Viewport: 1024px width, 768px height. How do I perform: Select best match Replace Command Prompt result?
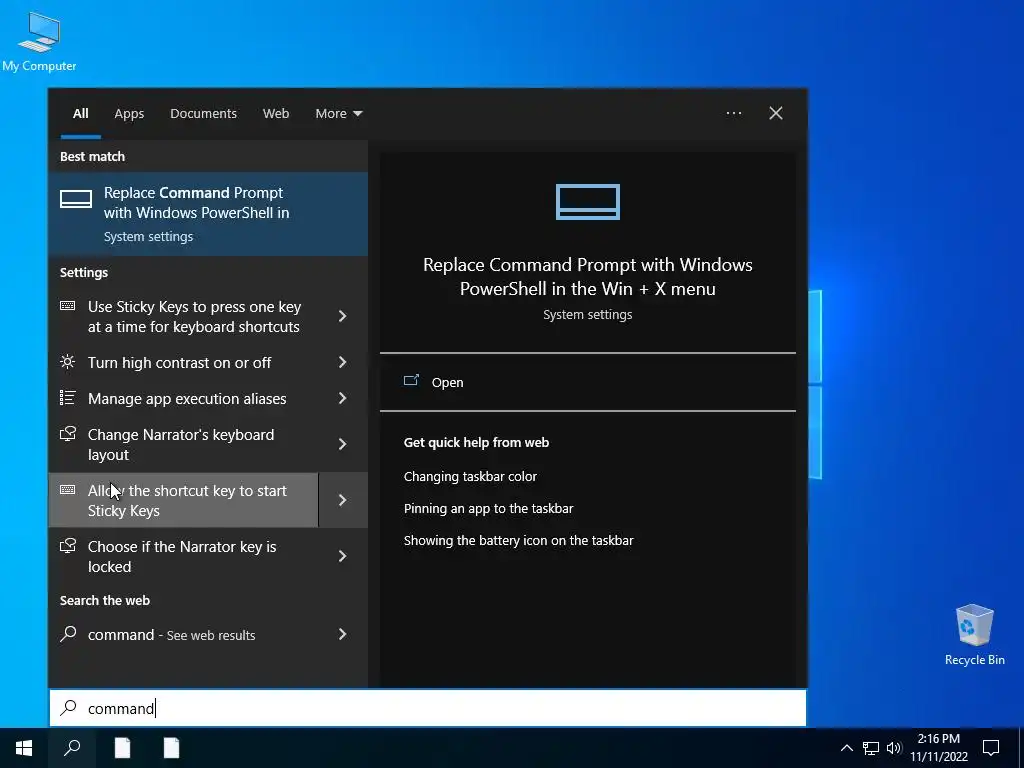(208, 214)
